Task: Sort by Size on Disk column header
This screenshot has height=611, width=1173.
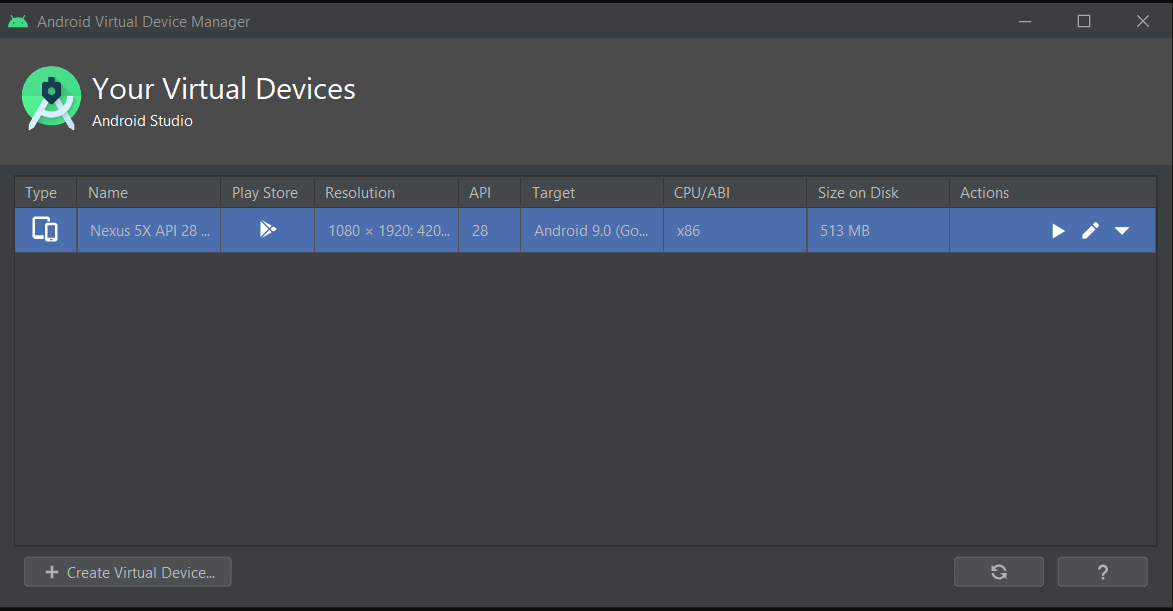Action: [878, 193]
